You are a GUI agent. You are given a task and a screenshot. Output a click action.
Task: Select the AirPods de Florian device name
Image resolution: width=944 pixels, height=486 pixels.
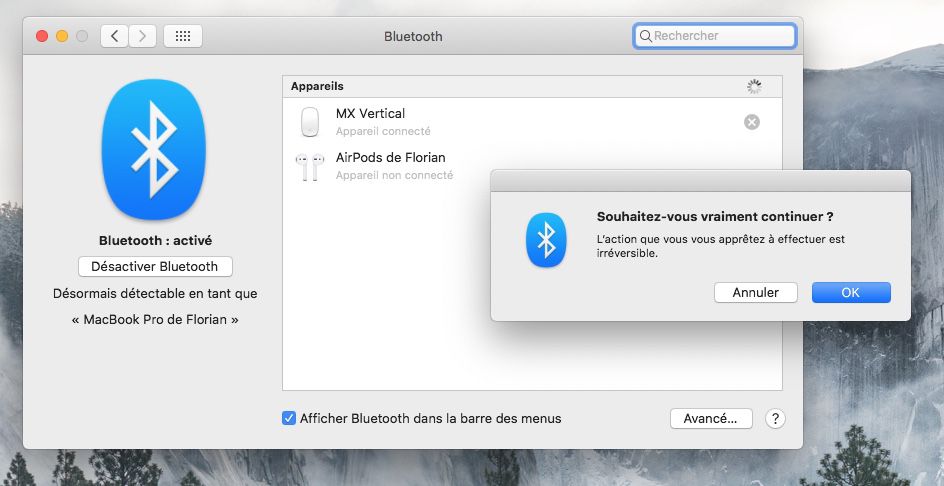pyautogui.click(x=390, y=157)
